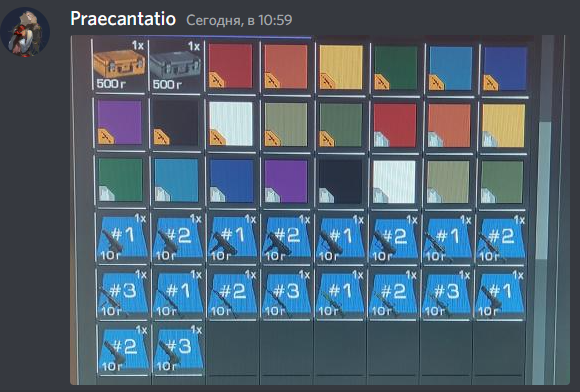
Task: Select the red swatch with crystal icon
Action: point(394,125)
